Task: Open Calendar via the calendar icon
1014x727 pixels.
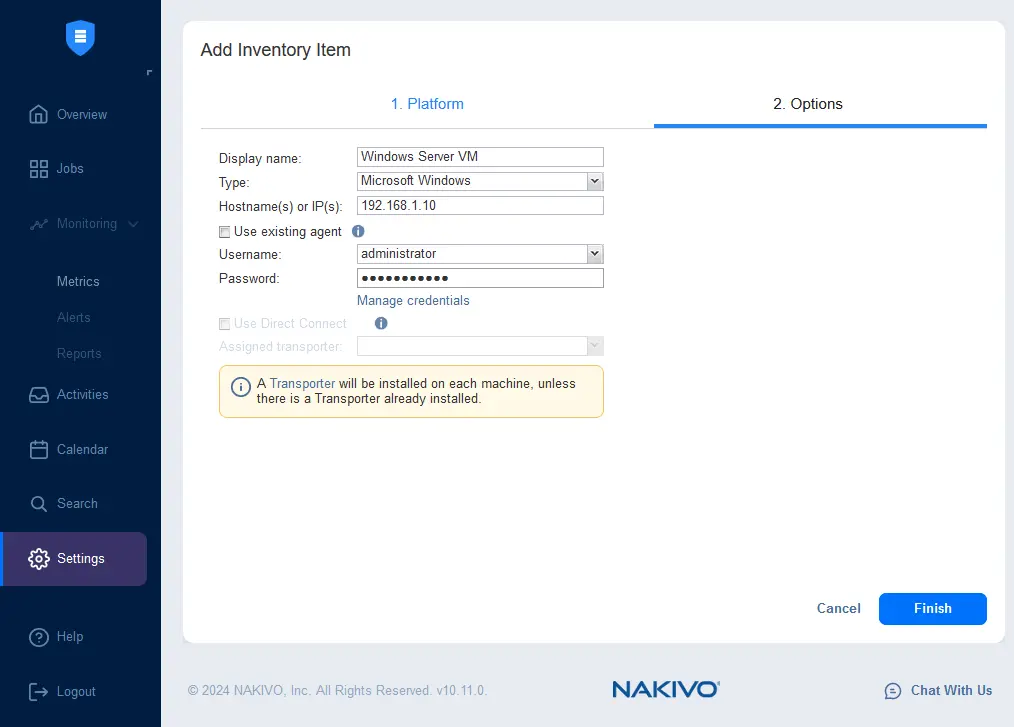Action: [x=39, y=450]
